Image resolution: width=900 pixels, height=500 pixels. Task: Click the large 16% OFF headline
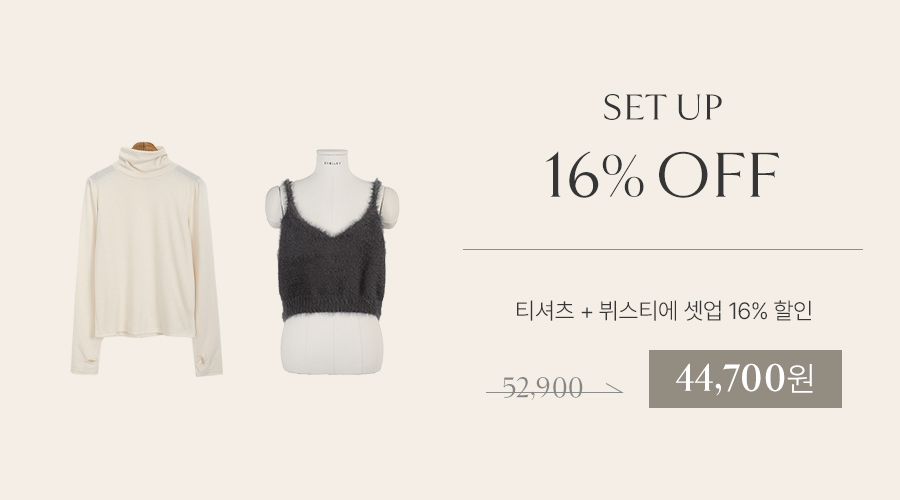click(662, 175)
